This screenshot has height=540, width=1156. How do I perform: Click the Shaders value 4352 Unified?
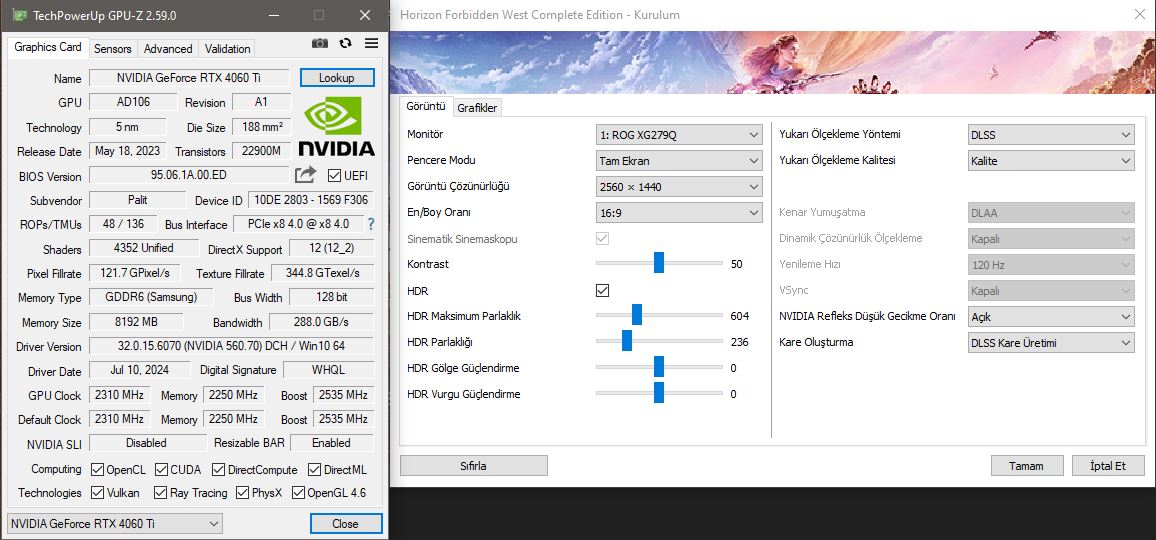144,248
